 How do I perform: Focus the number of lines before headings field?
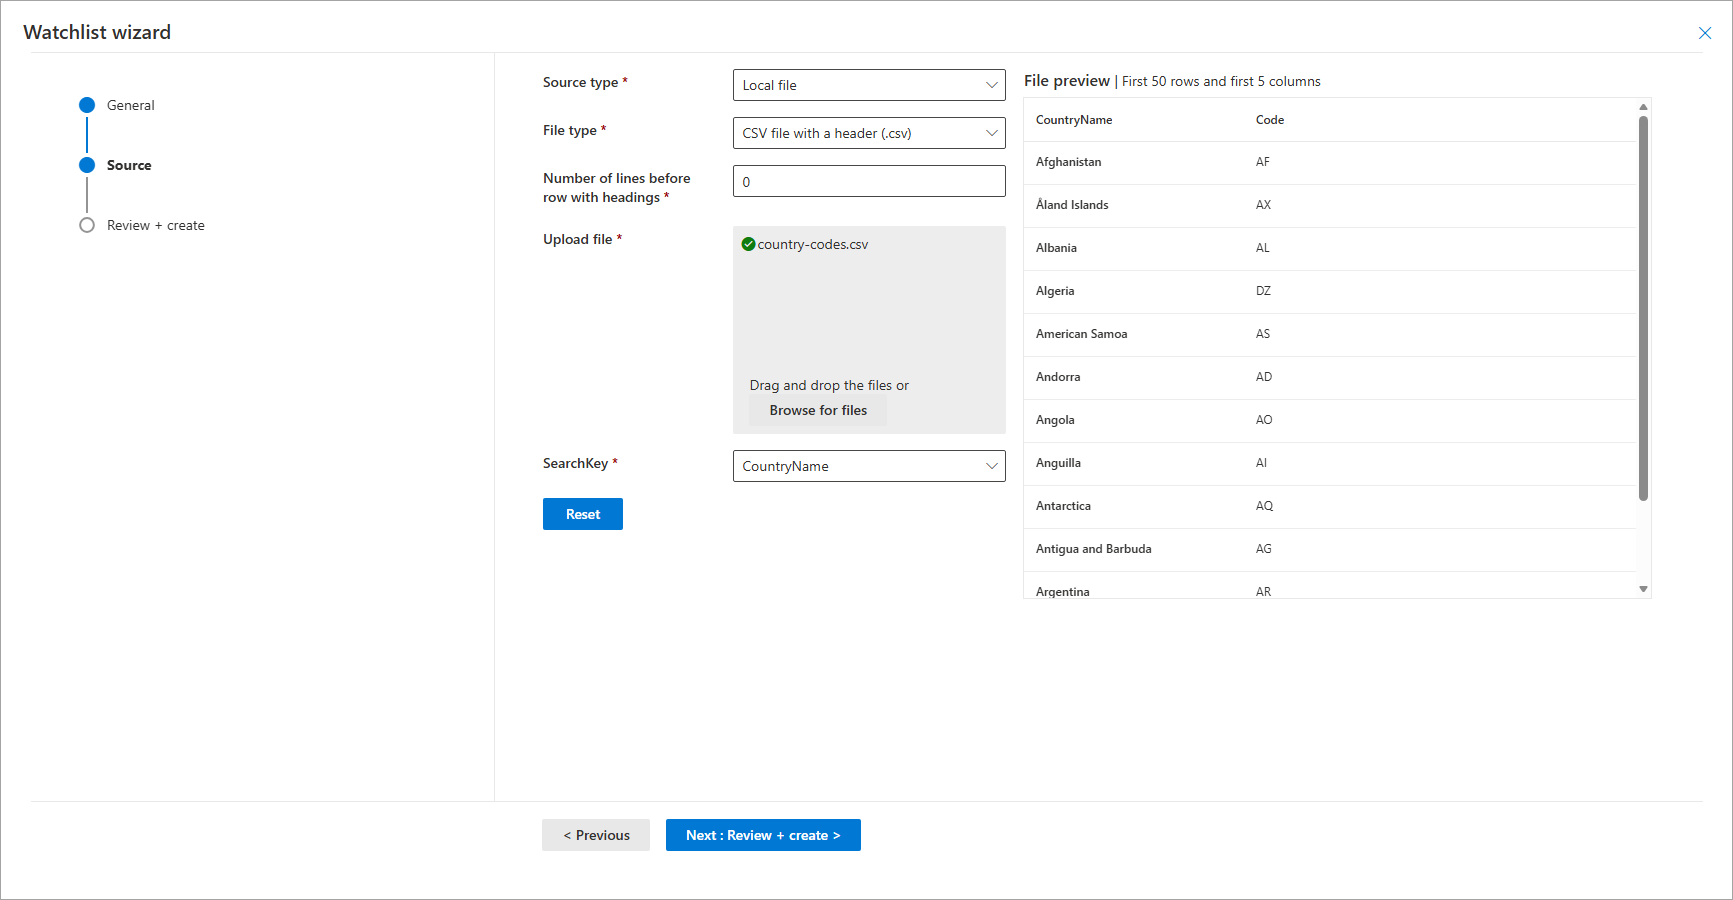(868, 181)
